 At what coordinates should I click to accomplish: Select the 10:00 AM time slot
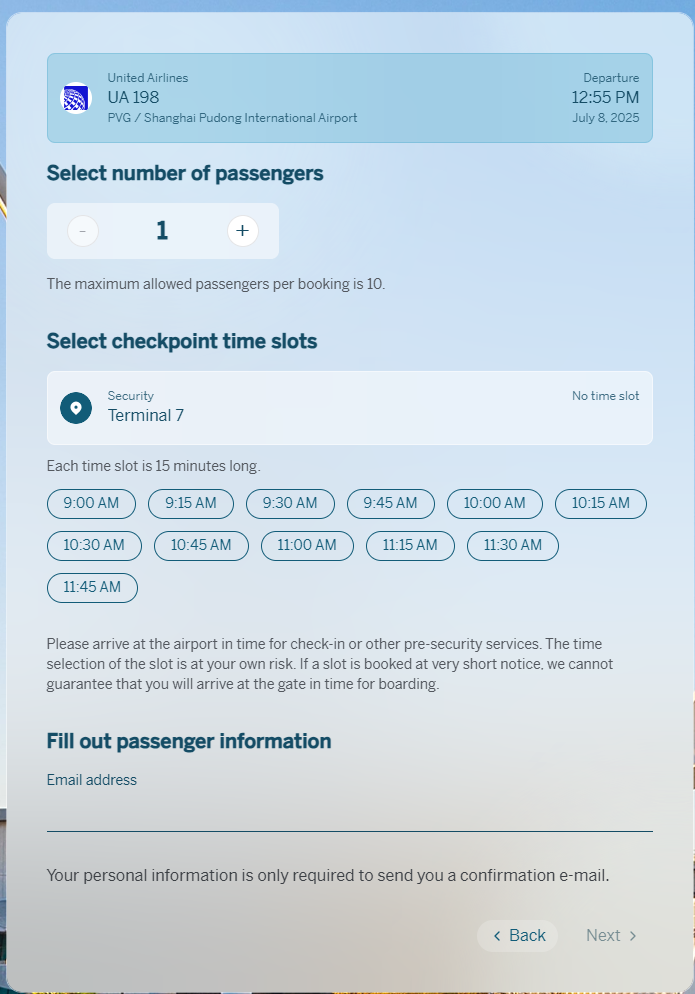pos(494,504)
